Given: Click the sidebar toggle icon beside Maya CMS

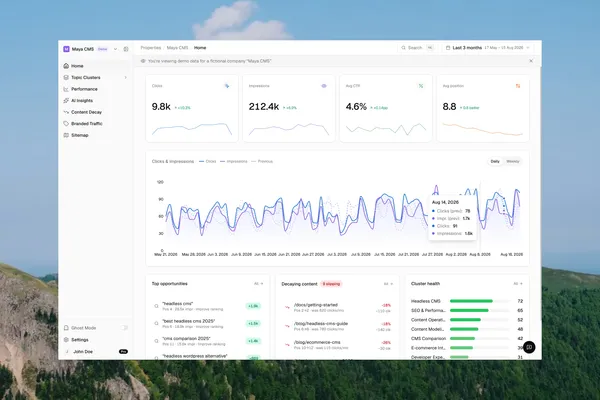Looking at the screenshot, I should pyautogui.click(x=126, y=49).
